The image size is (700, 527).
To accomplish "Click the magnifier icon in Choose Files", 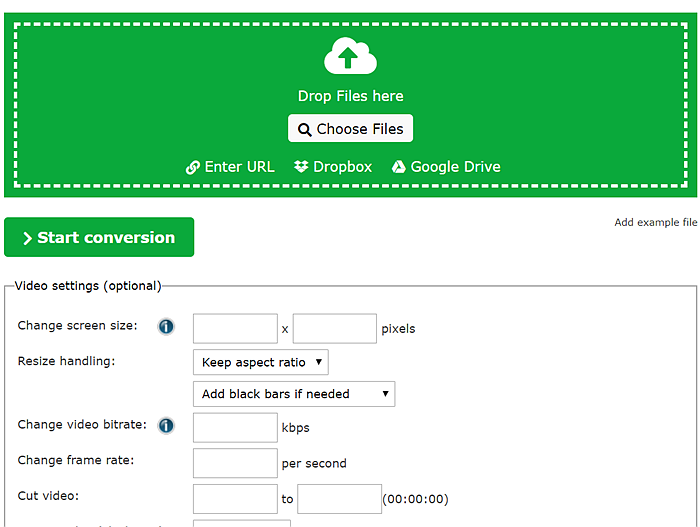I will (304, 130).
